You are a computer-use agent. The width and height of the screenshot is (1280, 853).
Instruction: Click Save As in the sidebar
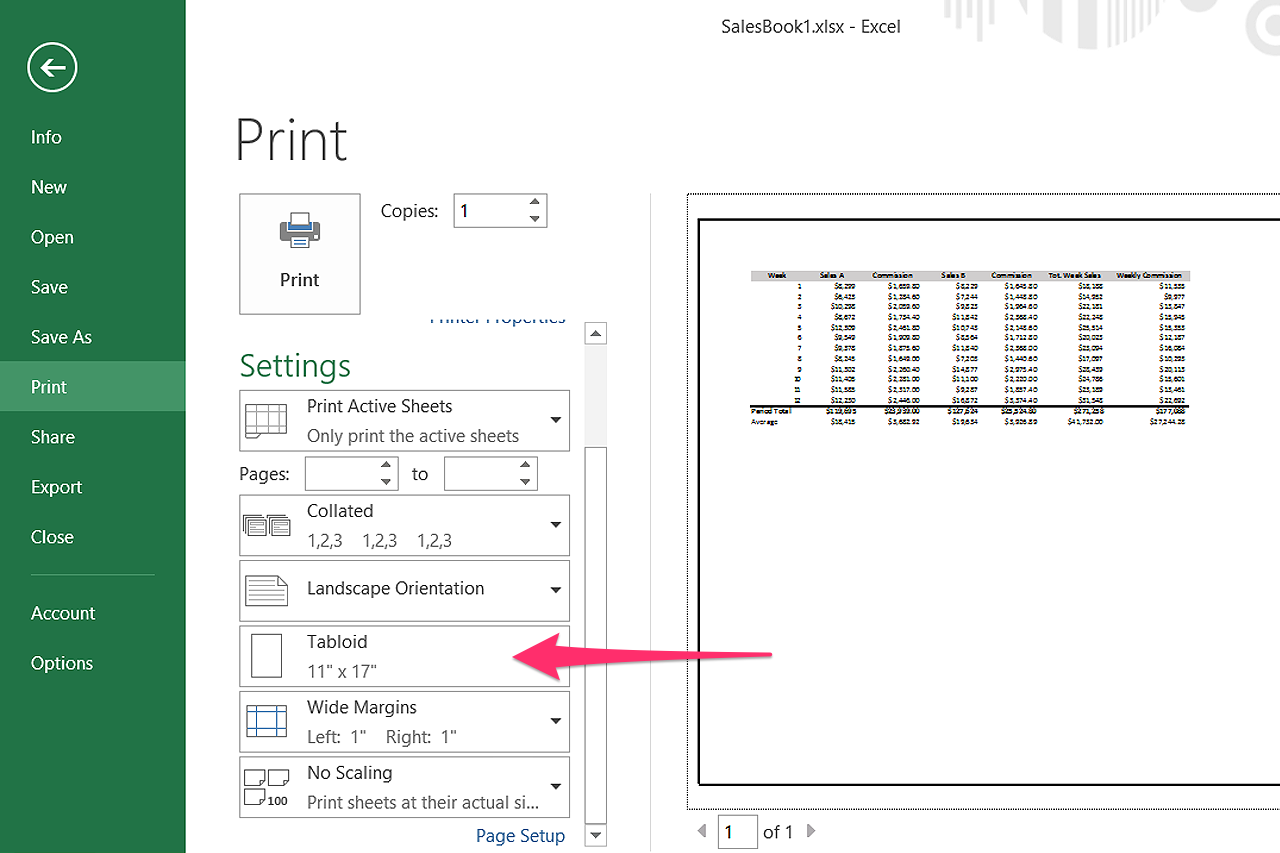point(61,336)
